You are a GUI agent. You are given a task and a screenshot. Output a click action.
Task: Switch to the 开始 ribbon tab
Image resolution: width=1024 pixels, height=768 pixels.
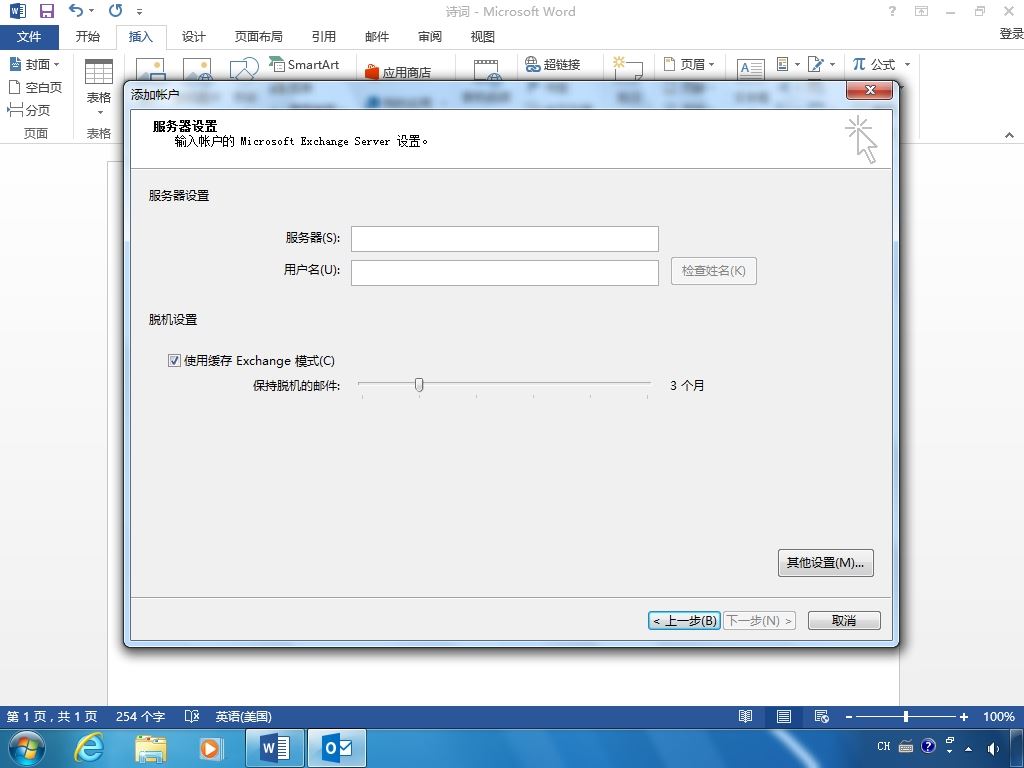click(x=88, y=37)
